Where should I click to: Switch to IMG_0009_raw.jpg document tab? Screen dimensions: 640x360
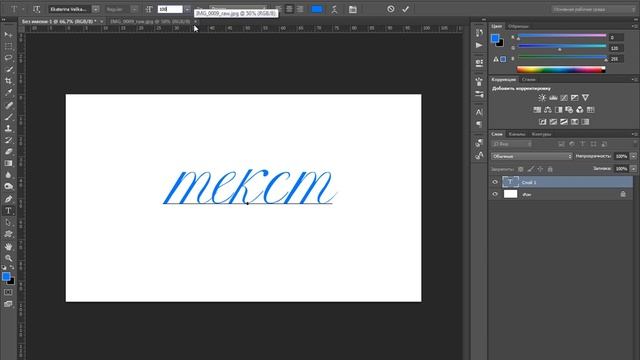pyautogui.click(x=150, y=21)
